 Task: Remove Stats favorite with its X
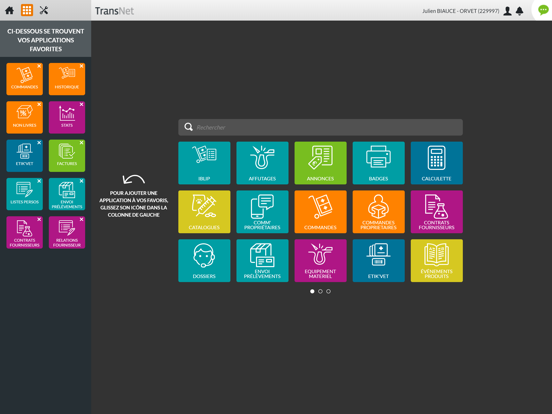point(81,104)
